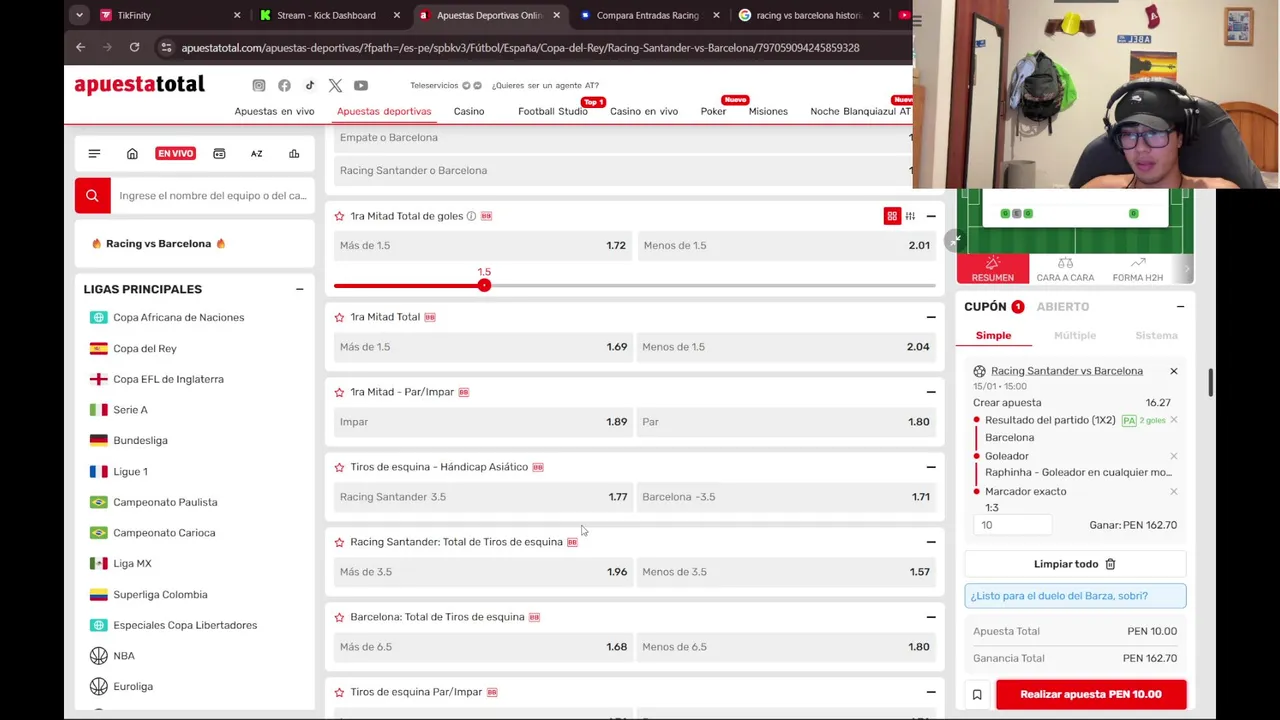The image size is (1280, 720).
Task: Star the Tiros de esquina Par/Impar market
Action: tap(340, 692)
